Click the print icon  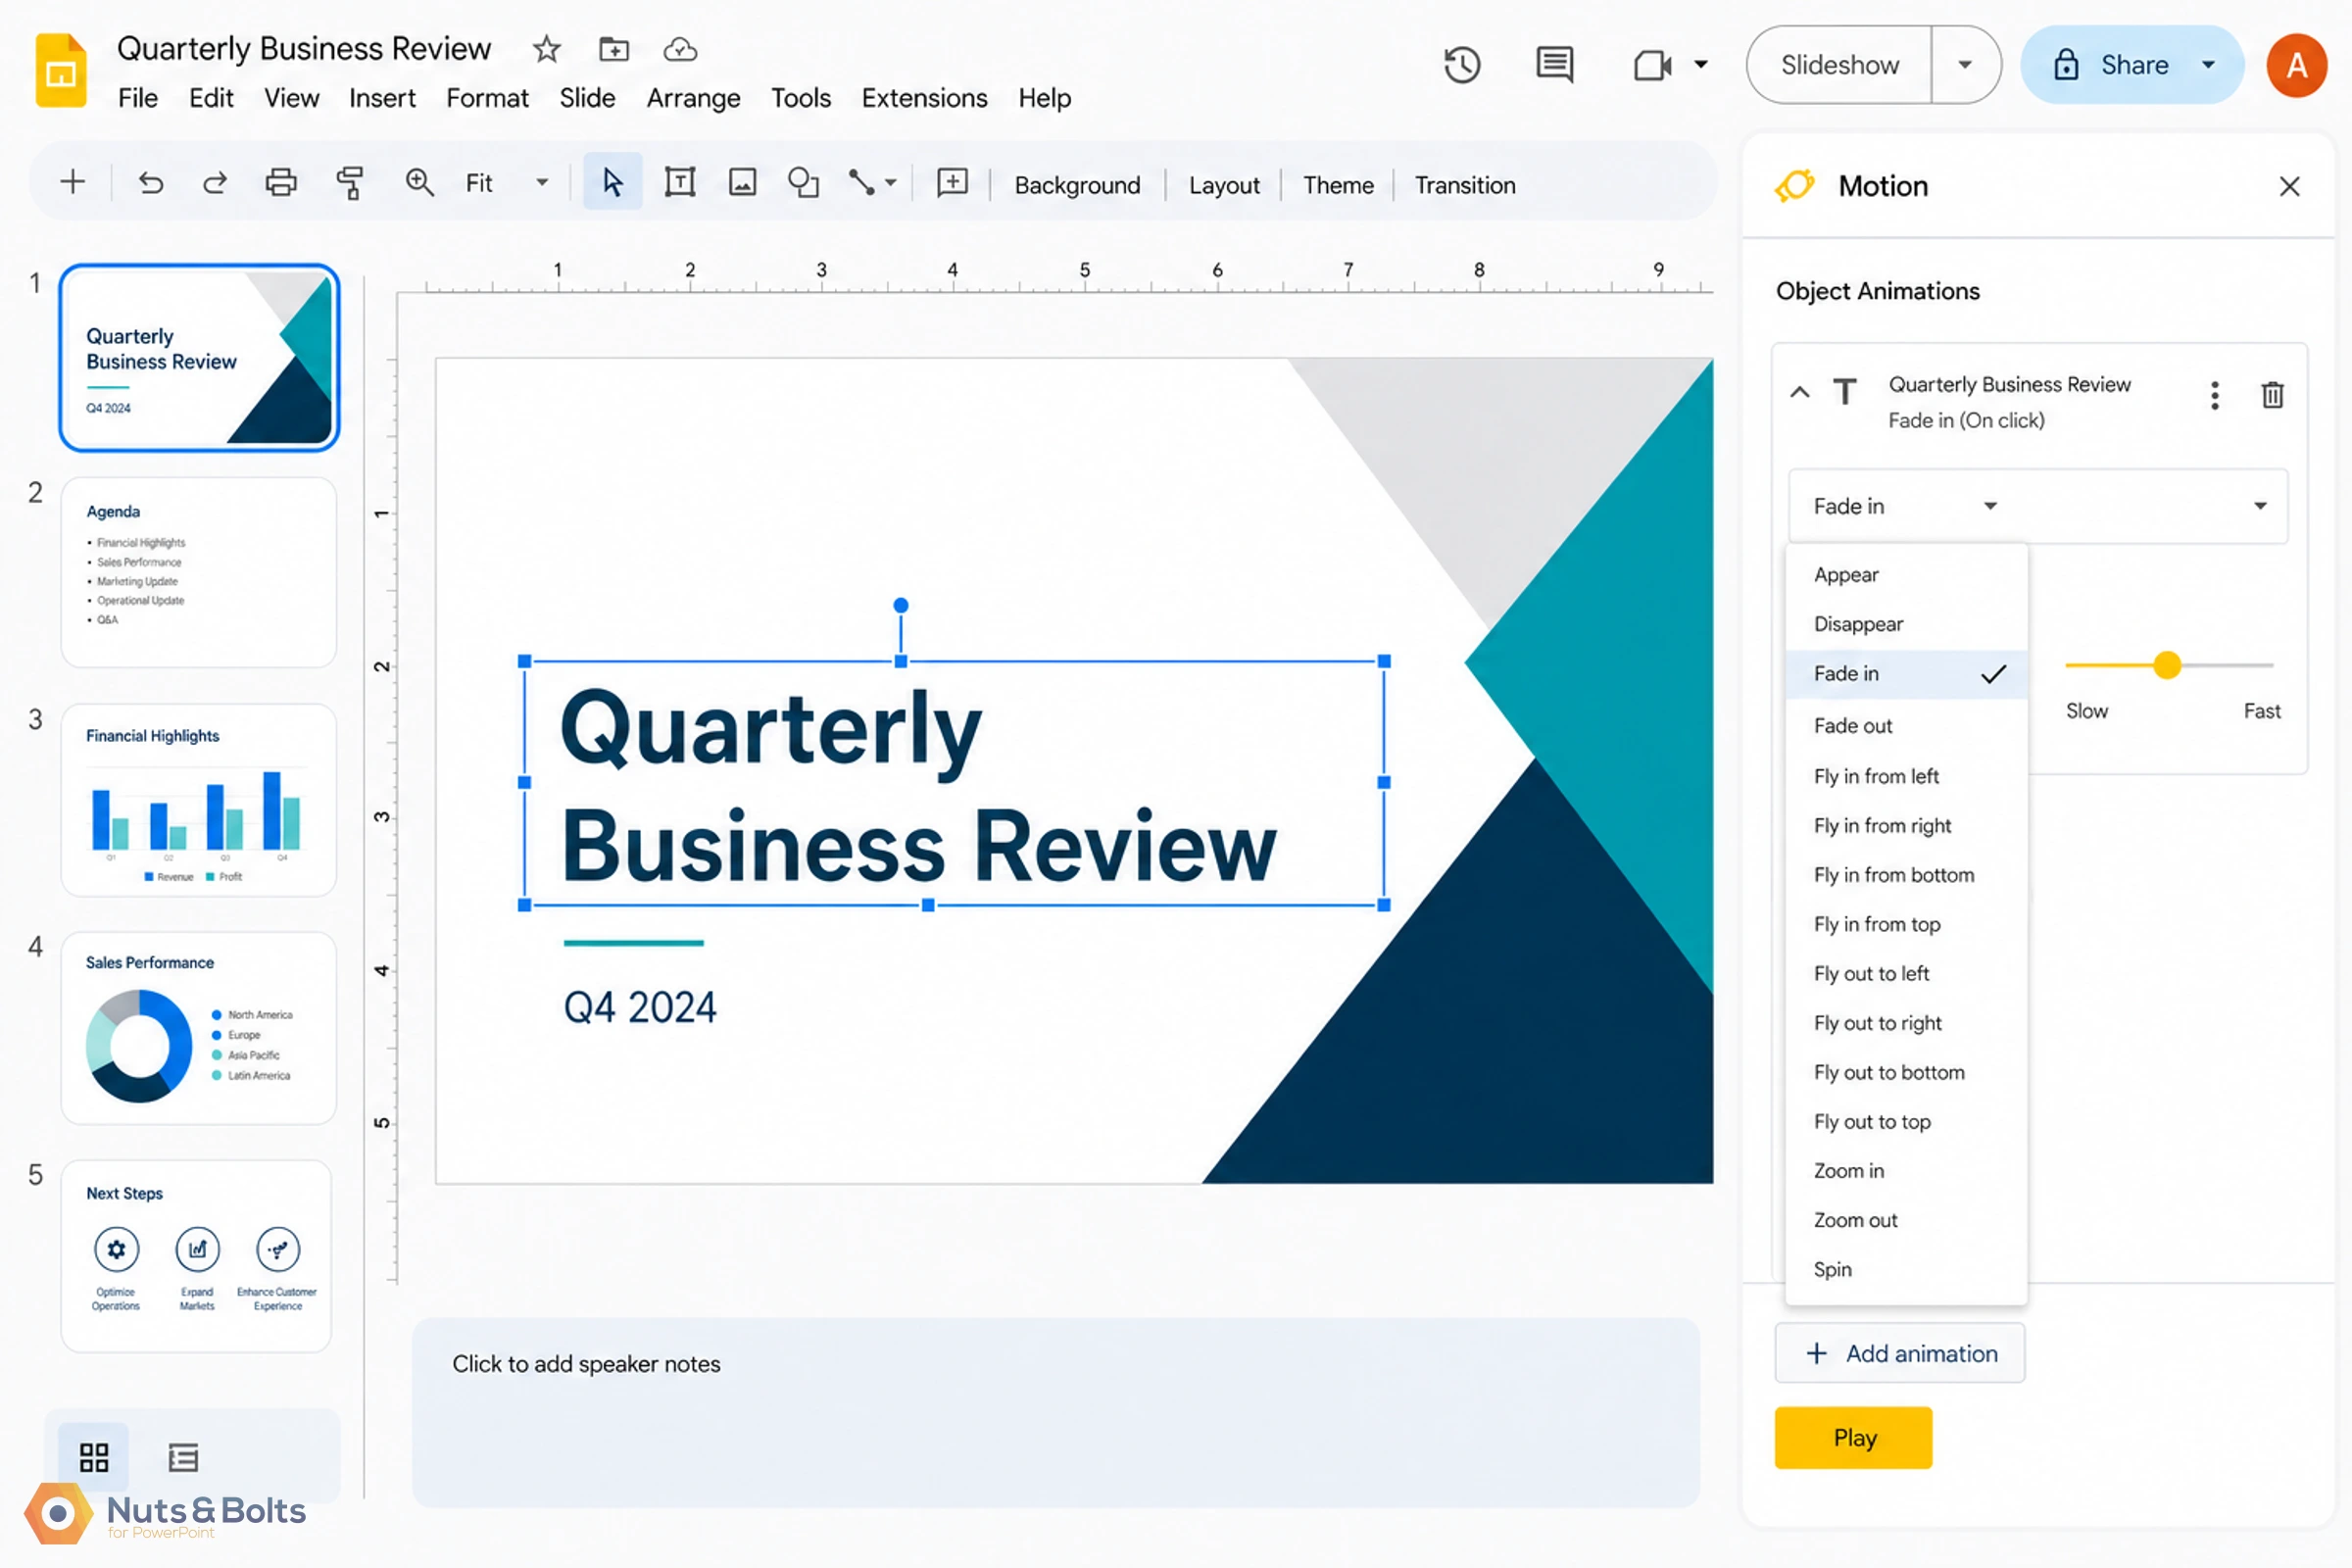tap(281, 183)
